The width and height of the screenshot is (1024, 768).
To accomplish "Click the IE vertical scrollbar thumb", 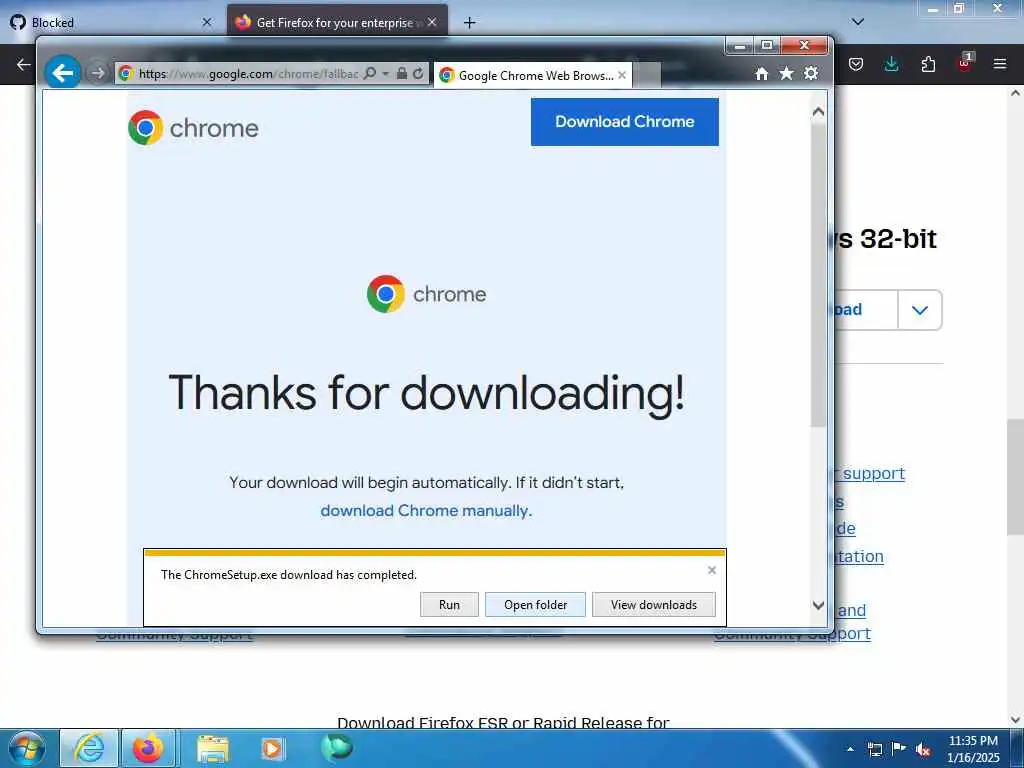I will [x=818, y=276].
